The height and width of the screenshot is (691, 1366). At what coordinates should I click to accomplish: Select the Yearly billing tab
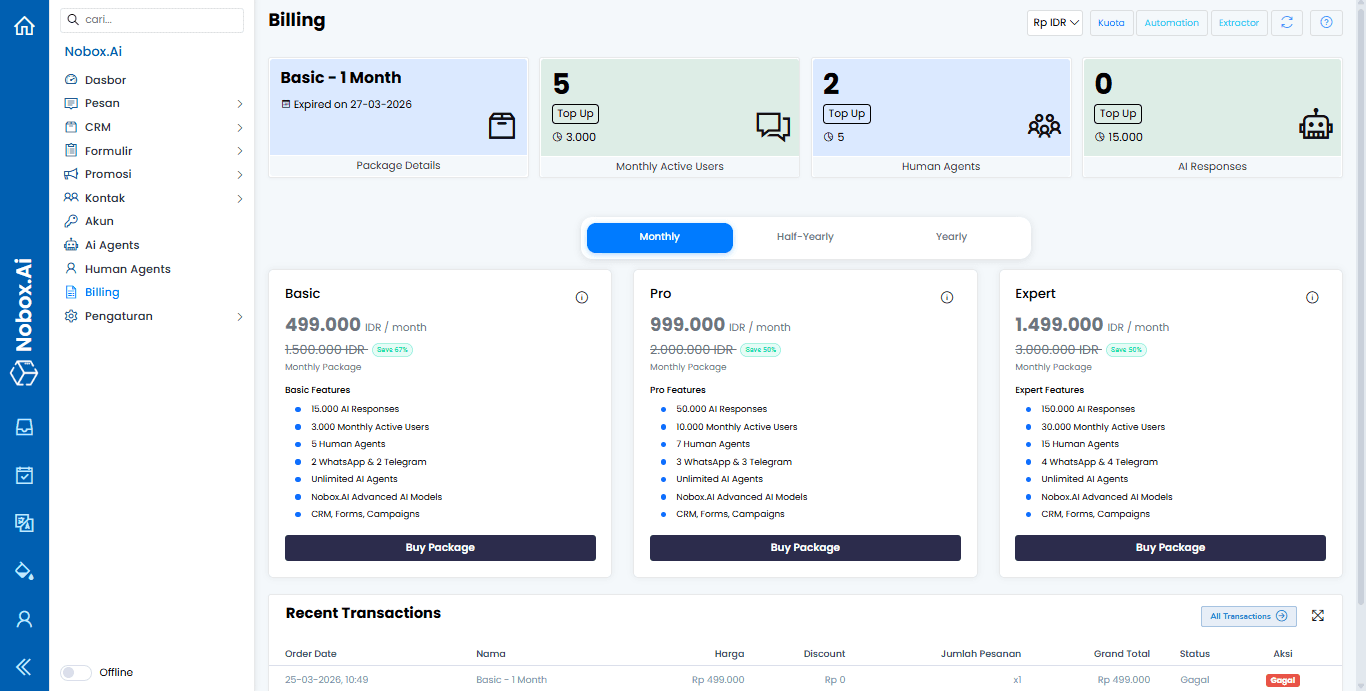tap(951, 237)
